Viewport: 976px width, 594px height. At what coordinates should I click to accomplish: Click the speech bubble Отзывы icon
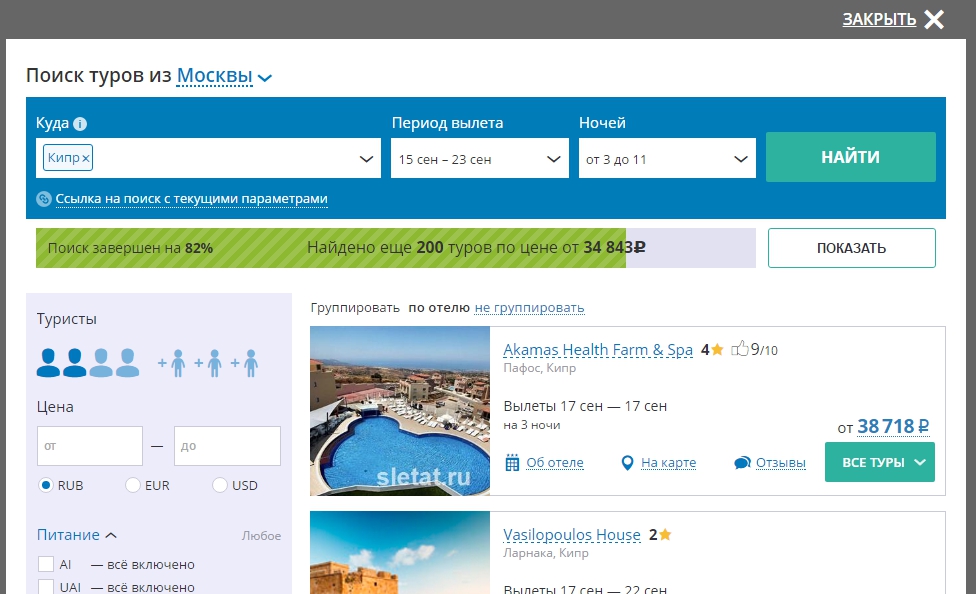tap(742, 462)
